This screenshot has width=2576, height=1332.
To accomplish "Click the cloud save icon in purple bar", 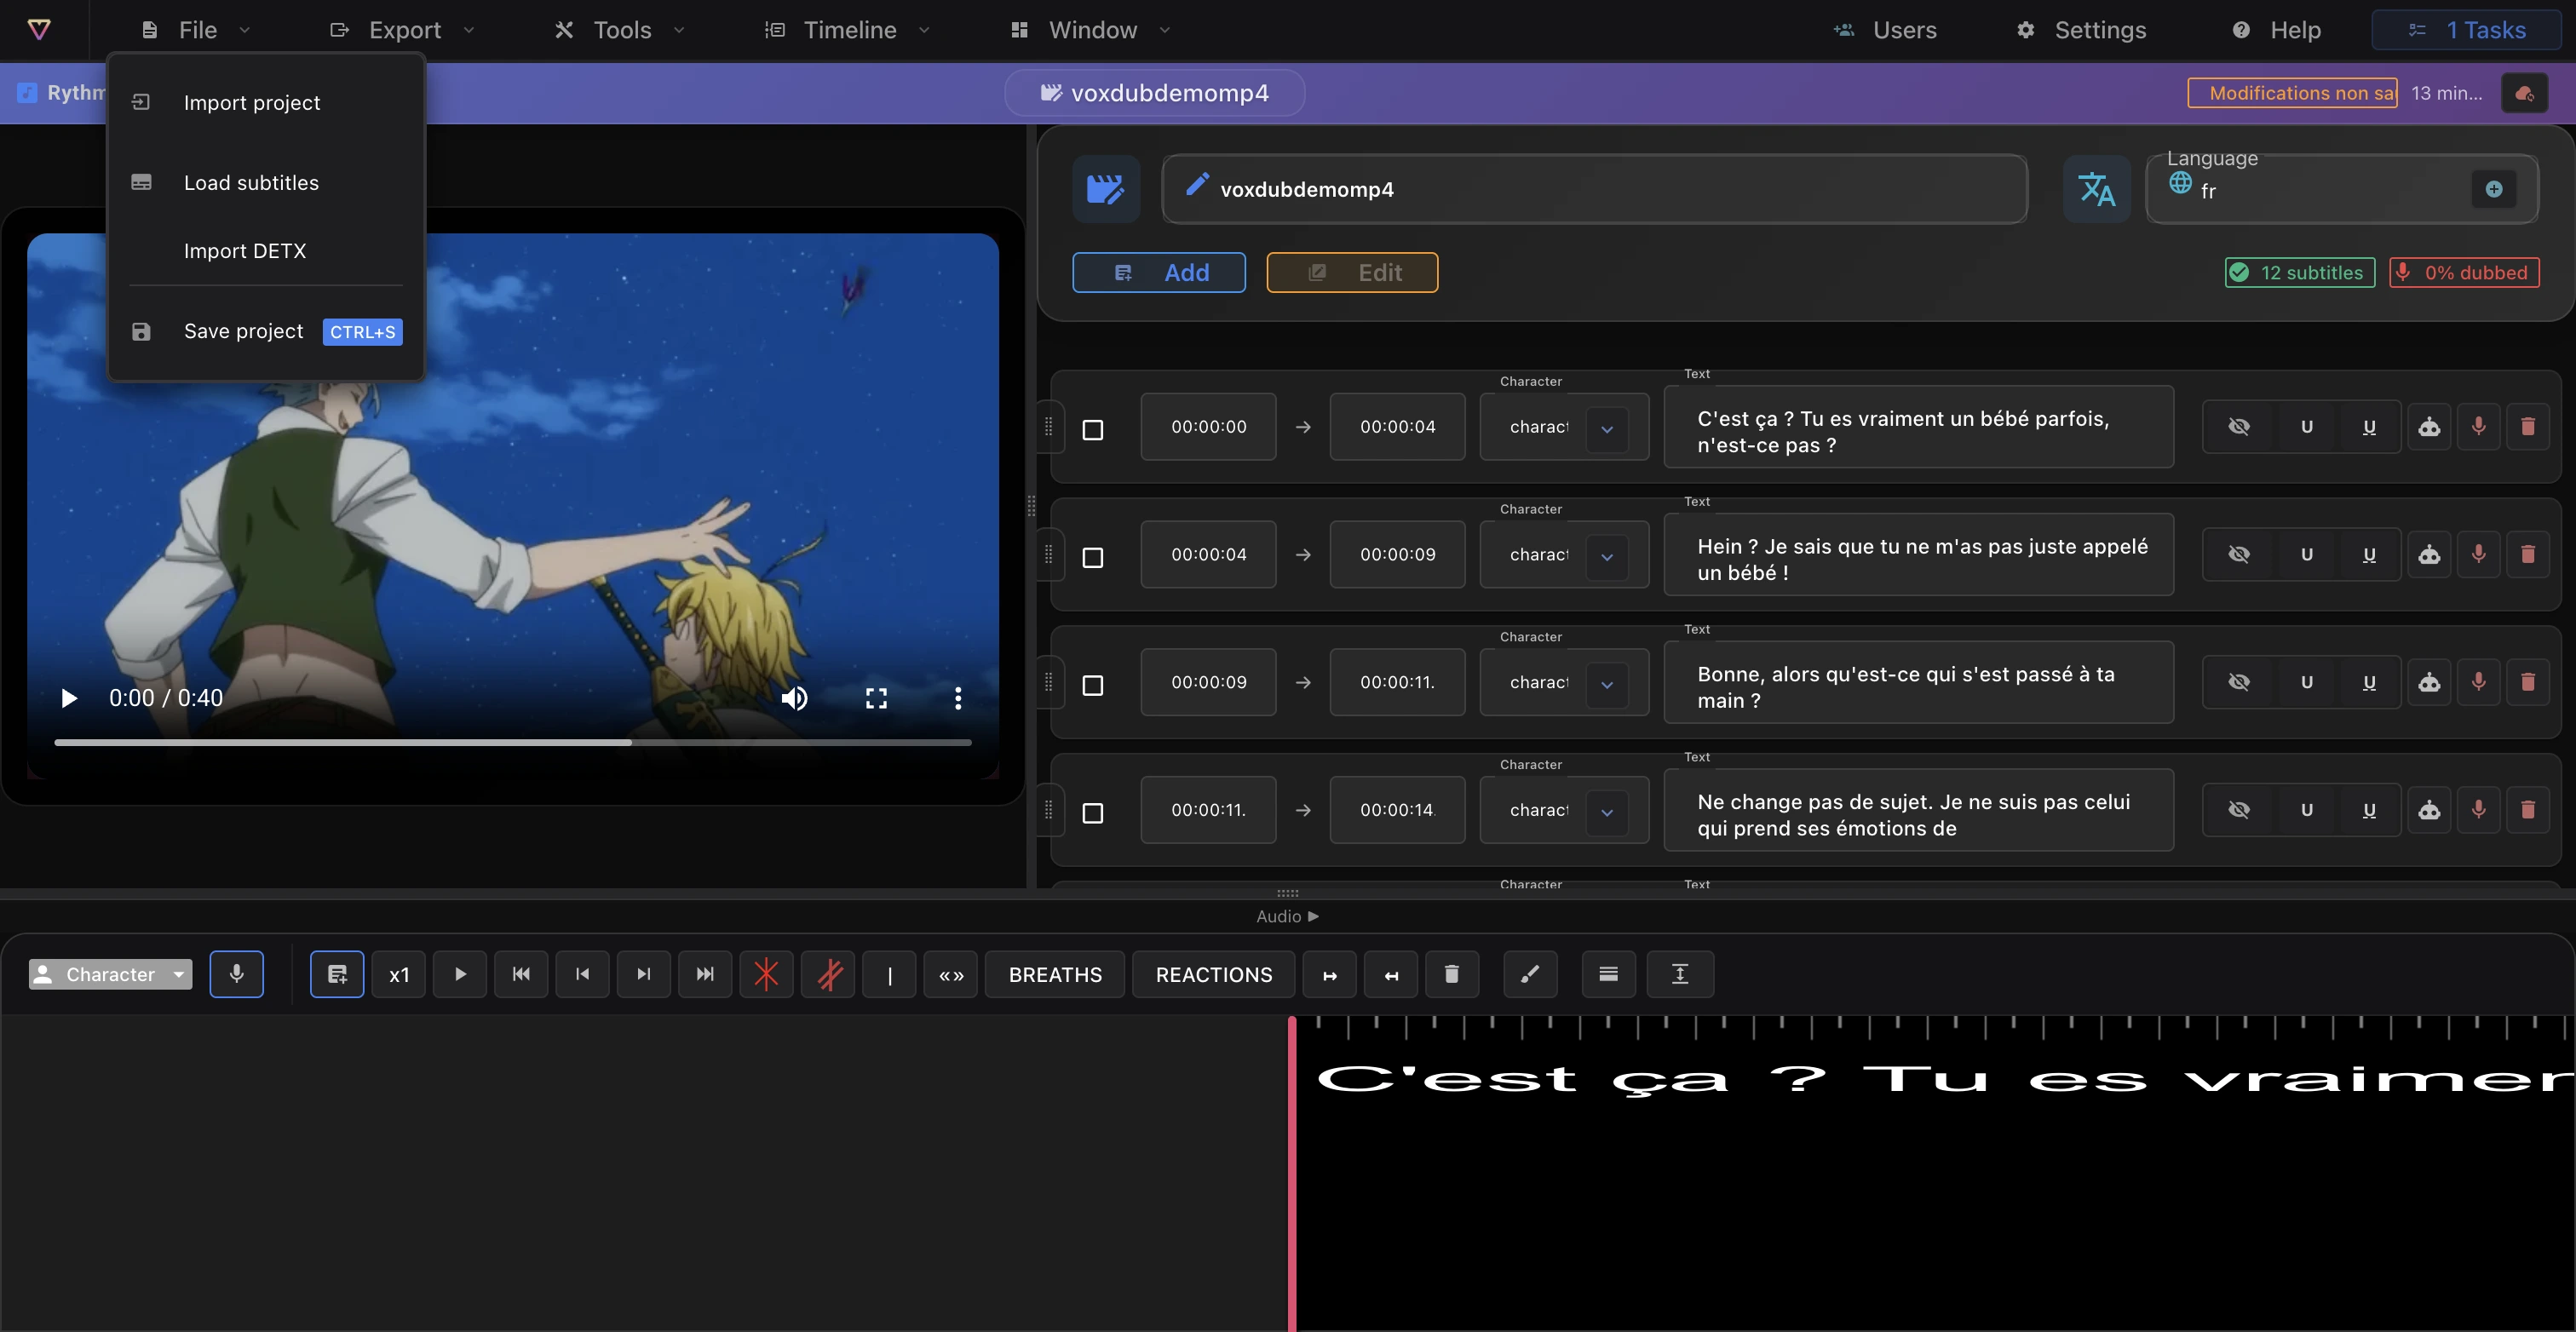I will tap(2524, 93).
